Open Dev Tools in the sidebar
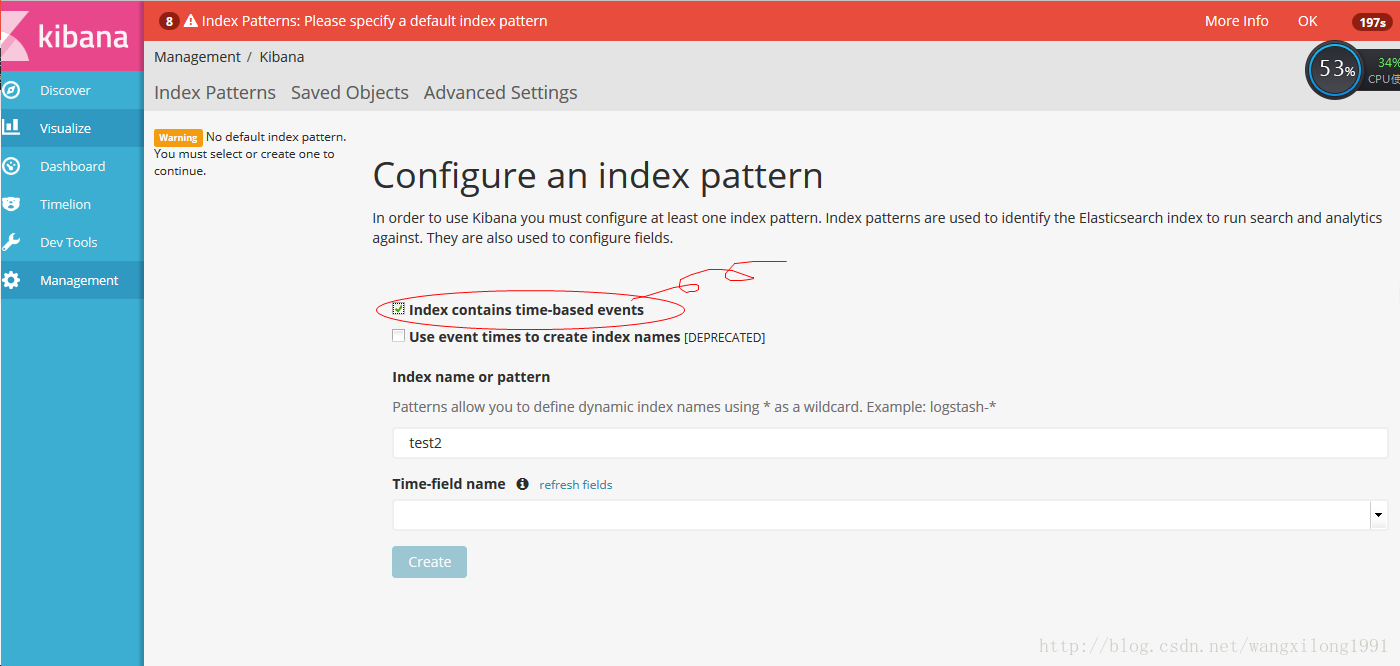1400x666 pixels. click(72, 242)
